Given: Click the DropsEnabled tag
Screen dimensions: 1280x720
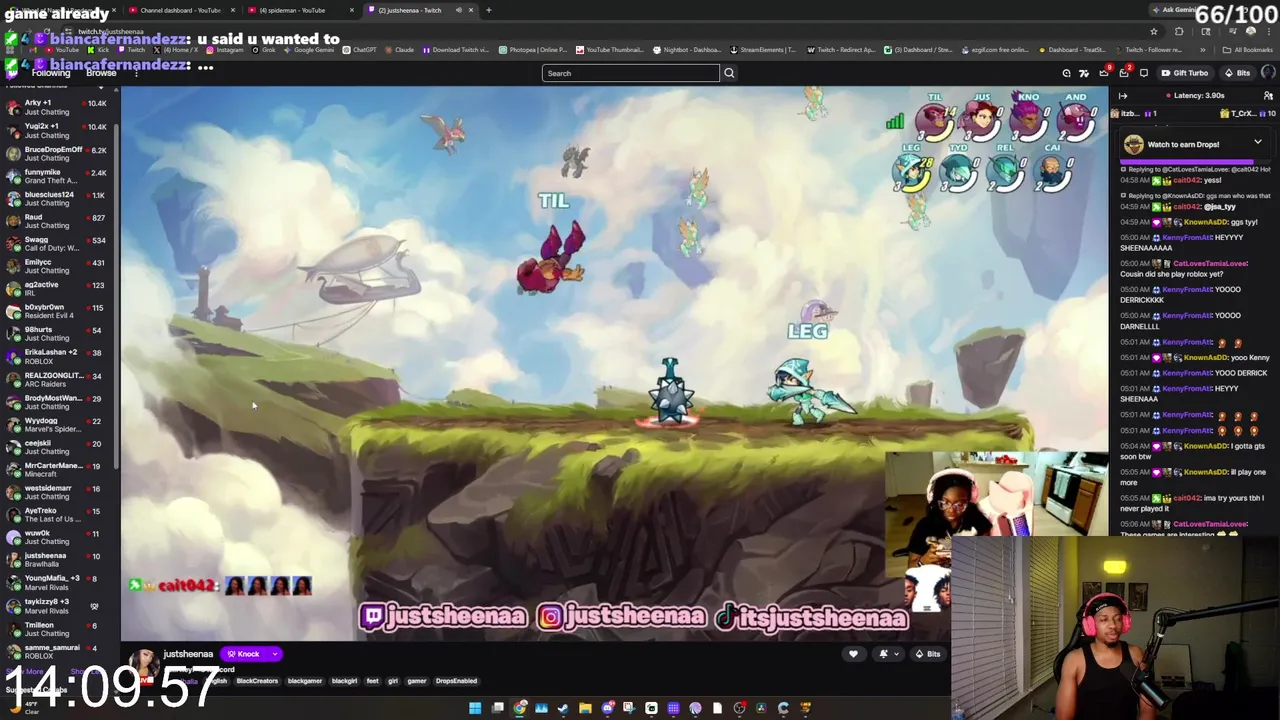Looking at the screenshot, I should tap(456, 681).
